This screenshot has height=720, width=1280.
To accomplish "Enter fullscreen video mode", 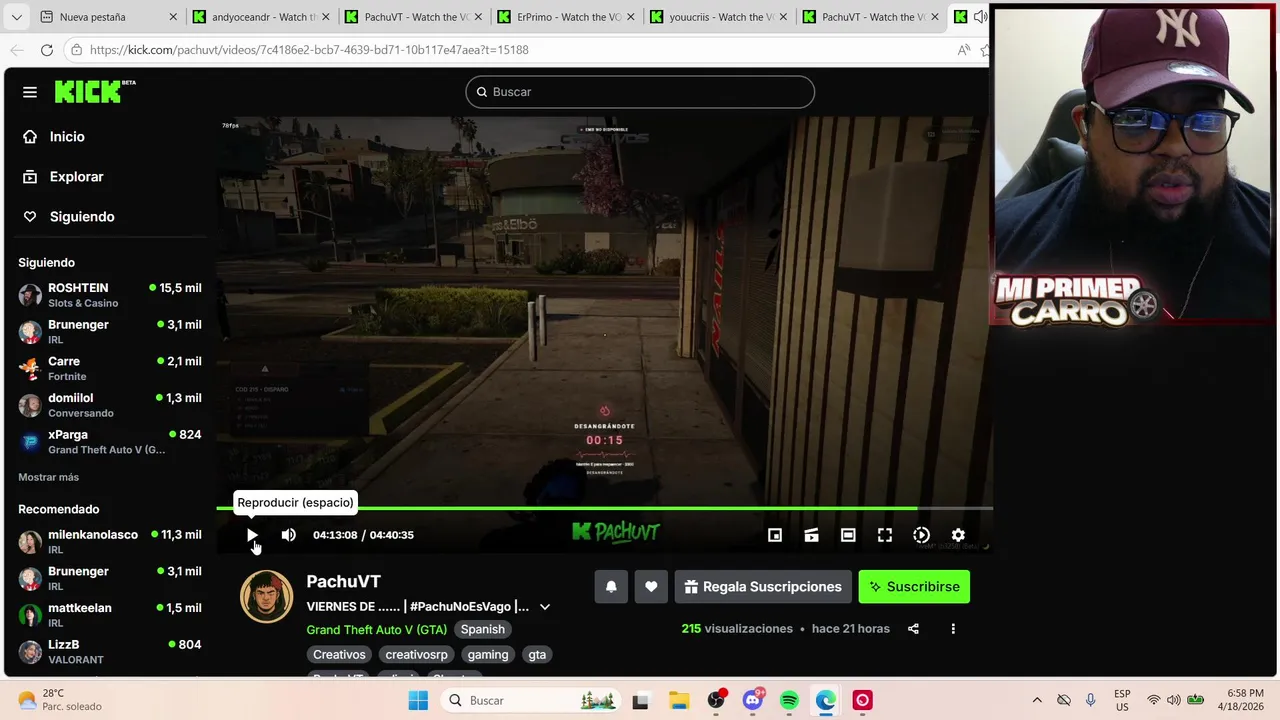I will click(x=885, y=535).
